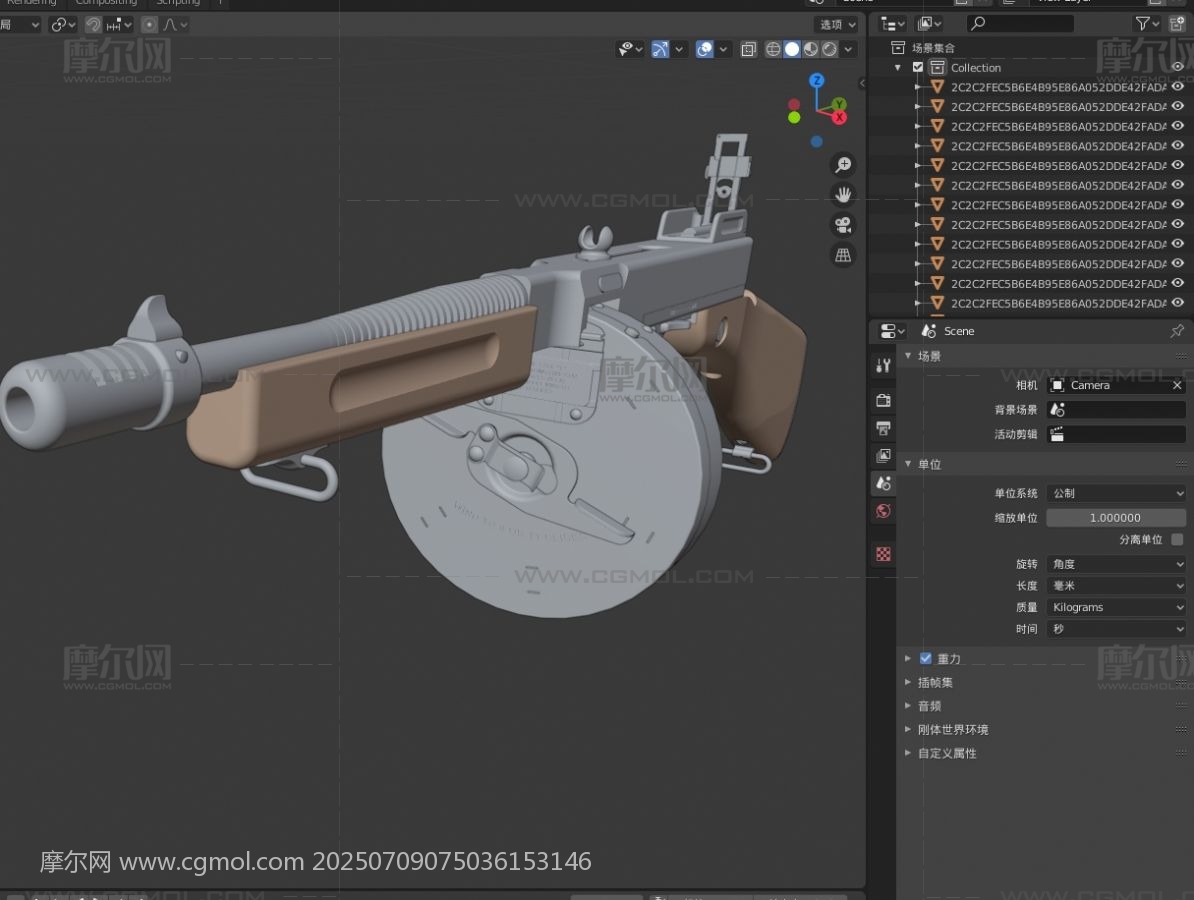Open the Texture properties tab

pyautogui.click(x=883, y=554)
